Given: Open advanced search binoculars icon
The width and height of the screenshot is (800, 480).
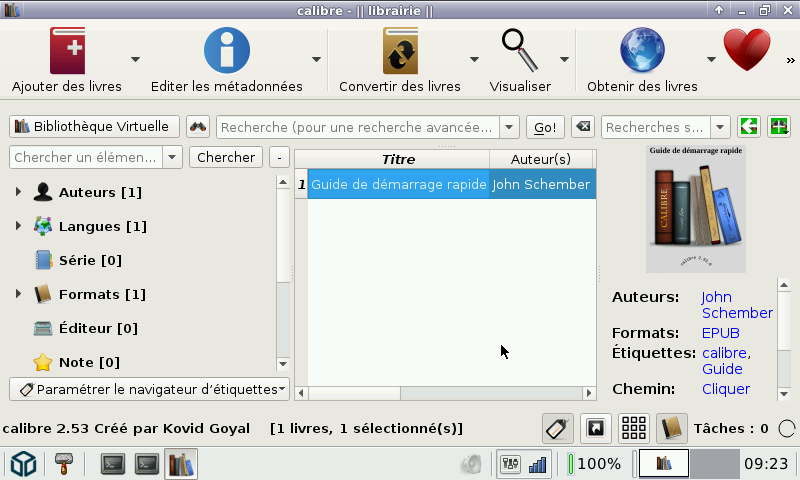Looking at the screenshot, I should 198,127.
